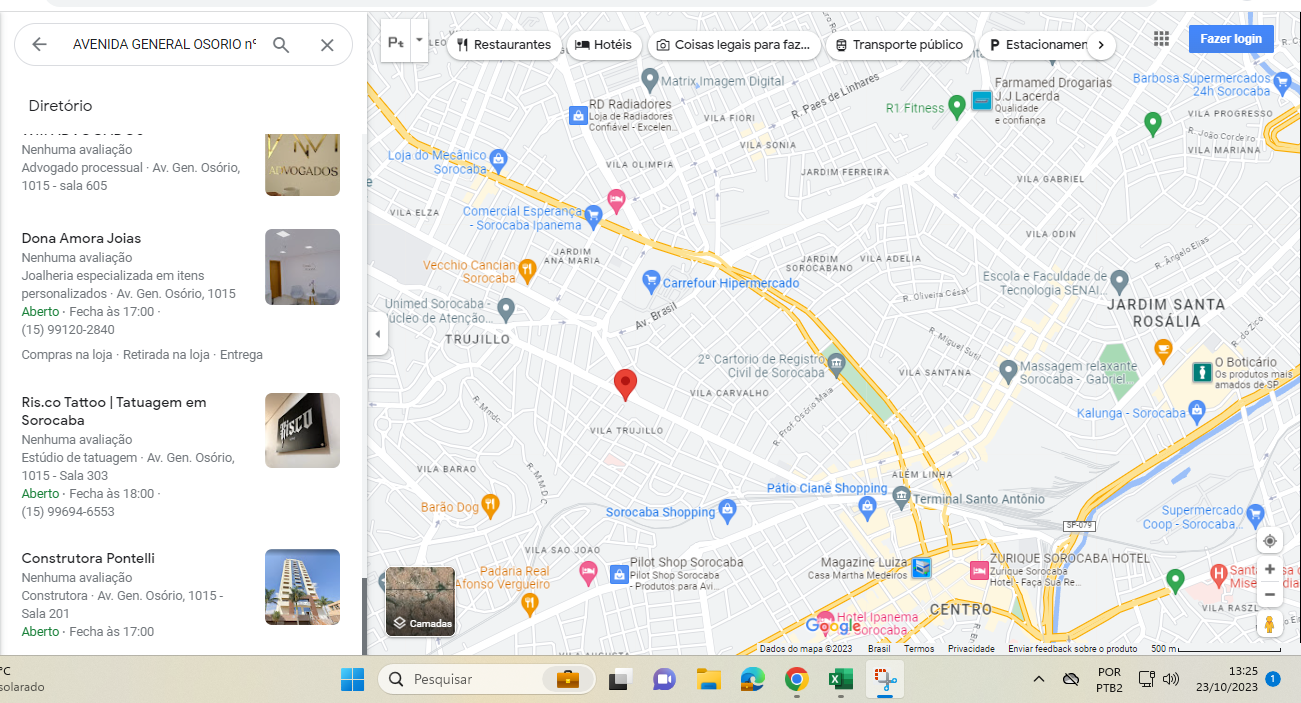Click the Sorocaba Shopping bag pin

click(728, 511)
